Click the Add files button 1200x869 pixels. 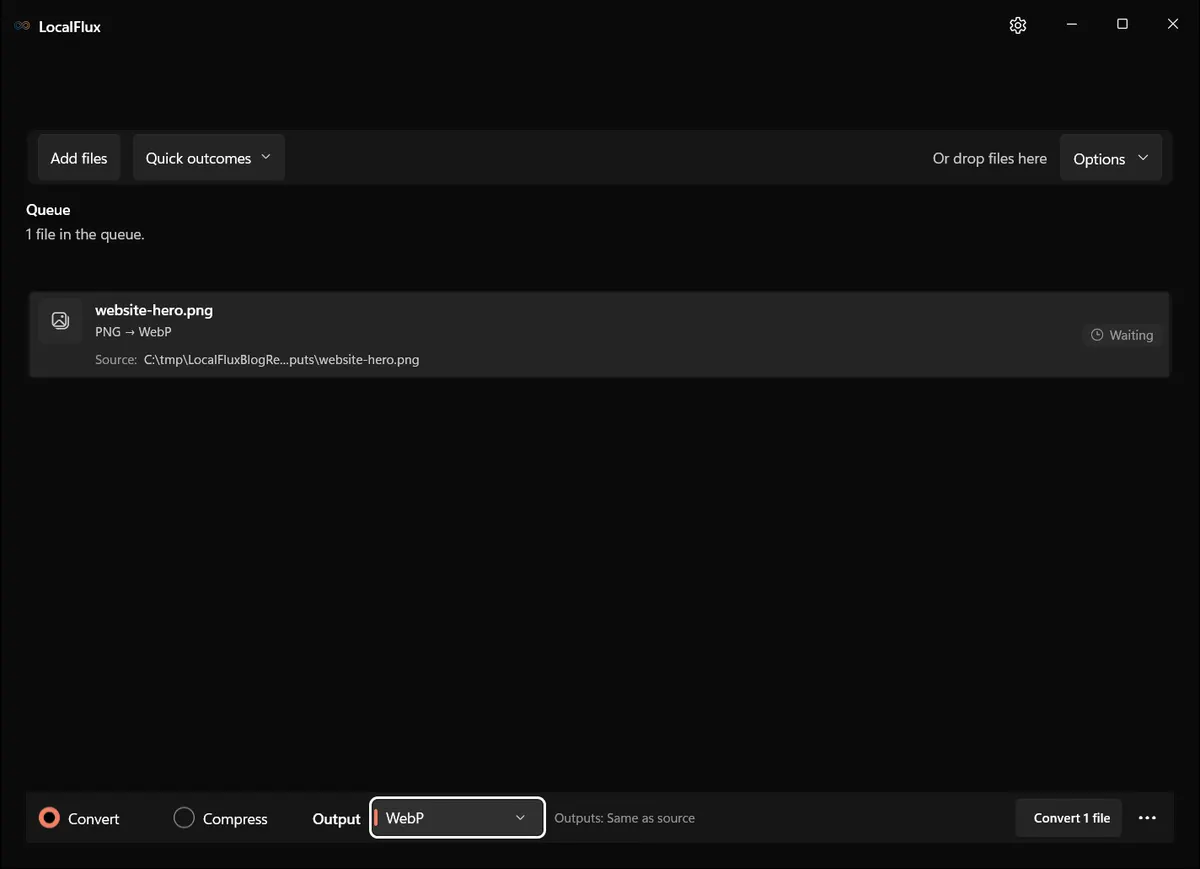79,158
